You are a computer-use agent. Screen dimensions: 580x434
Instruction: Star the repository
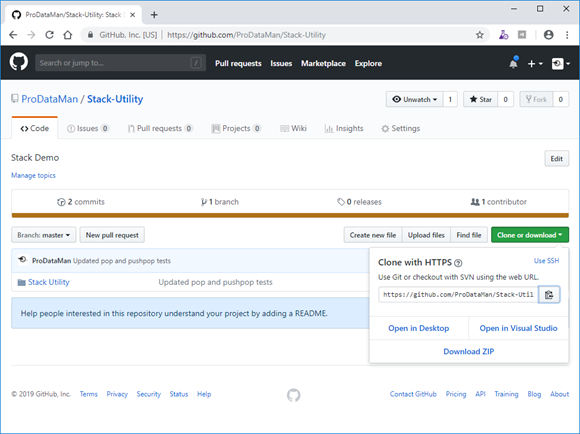[480, 99]
